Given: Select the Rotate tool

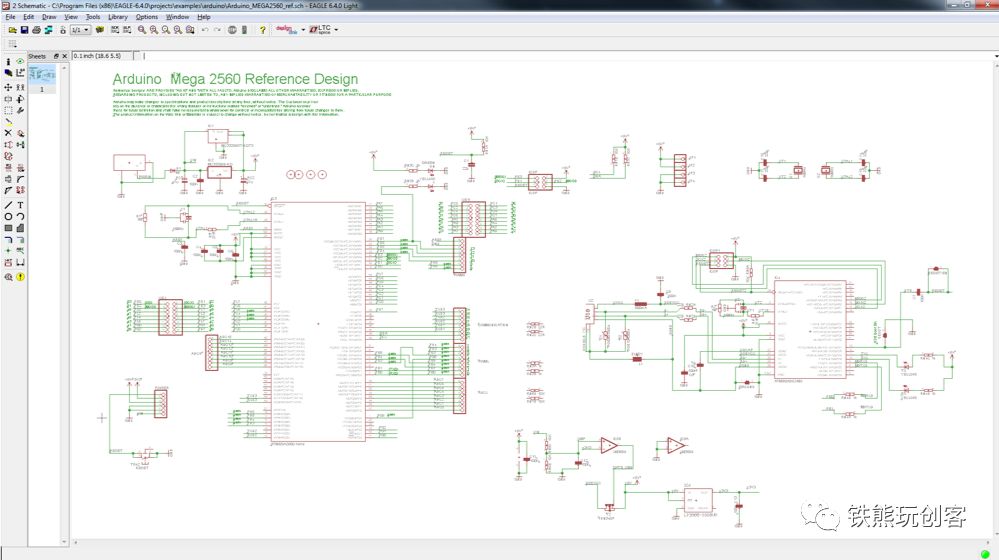Looking at the screenshot, I should point(20,99).
